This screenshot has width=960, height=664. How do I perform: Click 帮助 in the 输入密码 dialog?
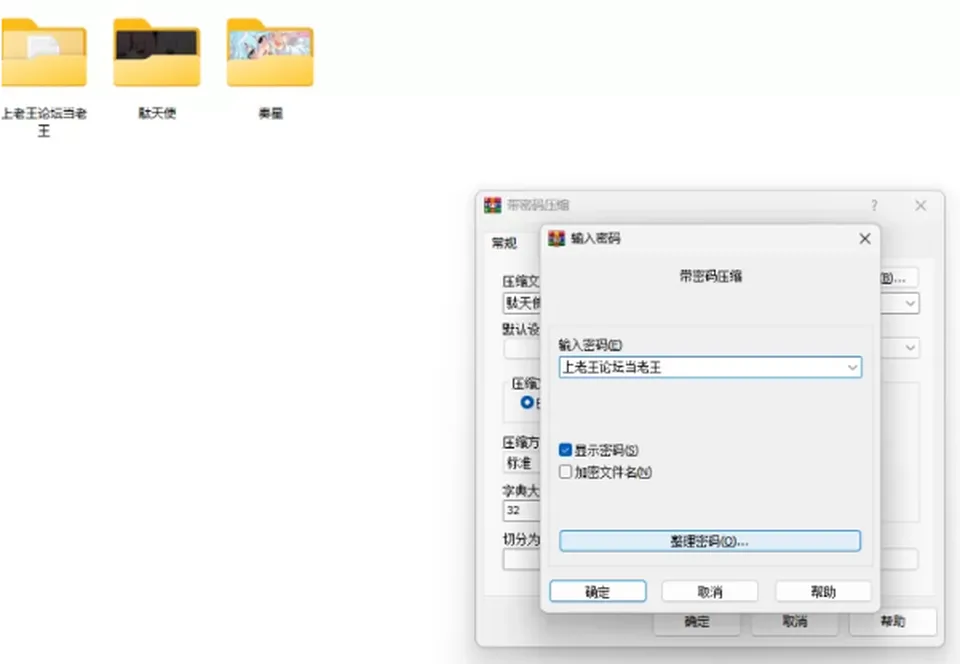click(x=823, y=592)
